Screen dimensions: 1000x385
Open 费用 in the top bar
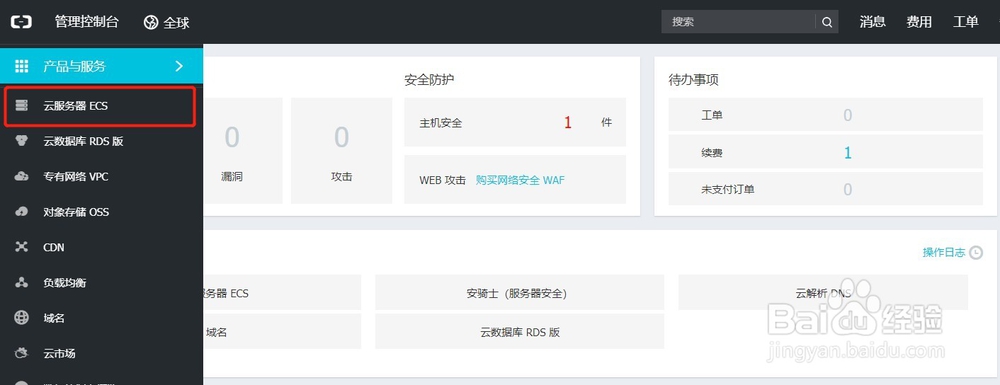tap(919, 22)
